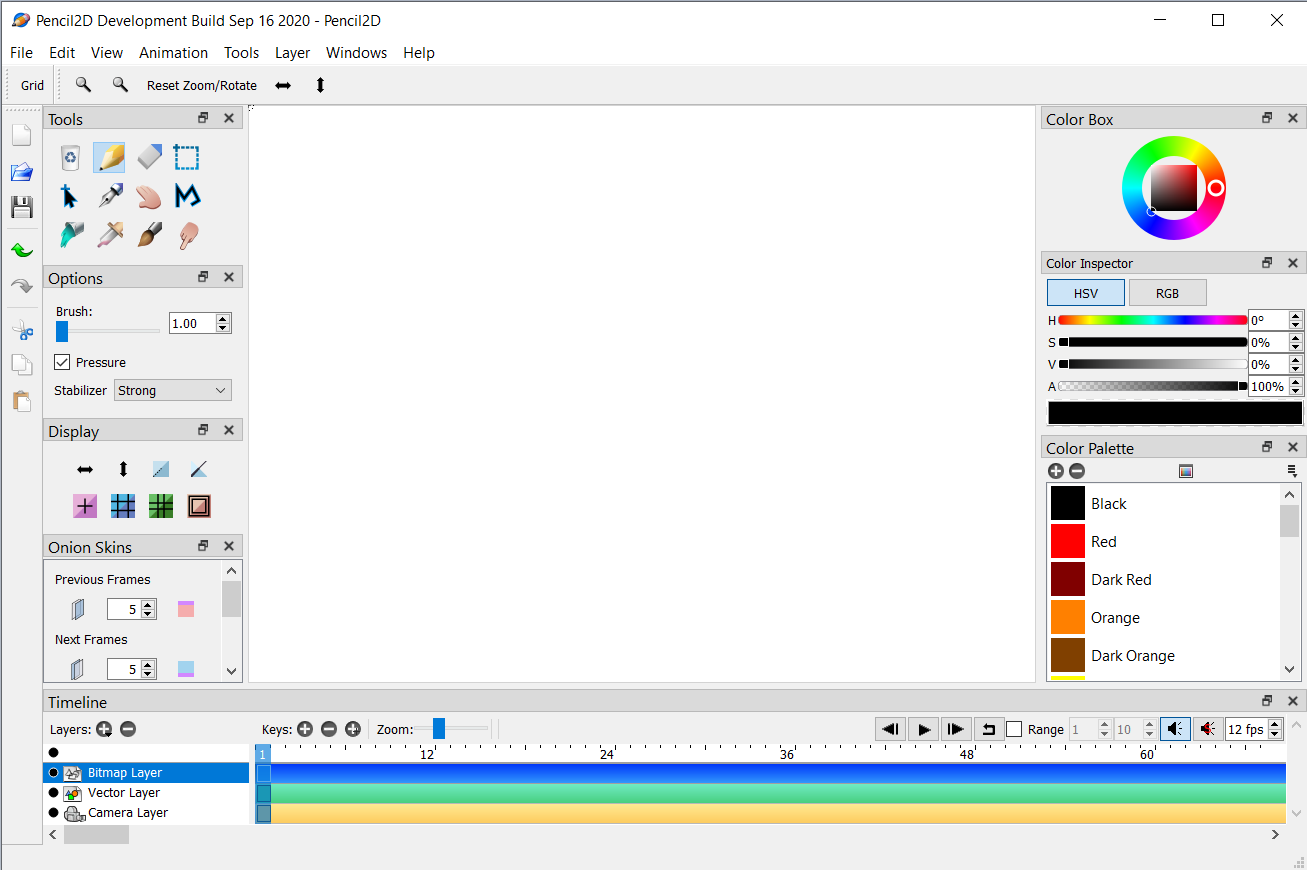The width and height of the screenshot is (1307, 870).
Task: Select the Move arrow tool
Action: pos(70,196)
